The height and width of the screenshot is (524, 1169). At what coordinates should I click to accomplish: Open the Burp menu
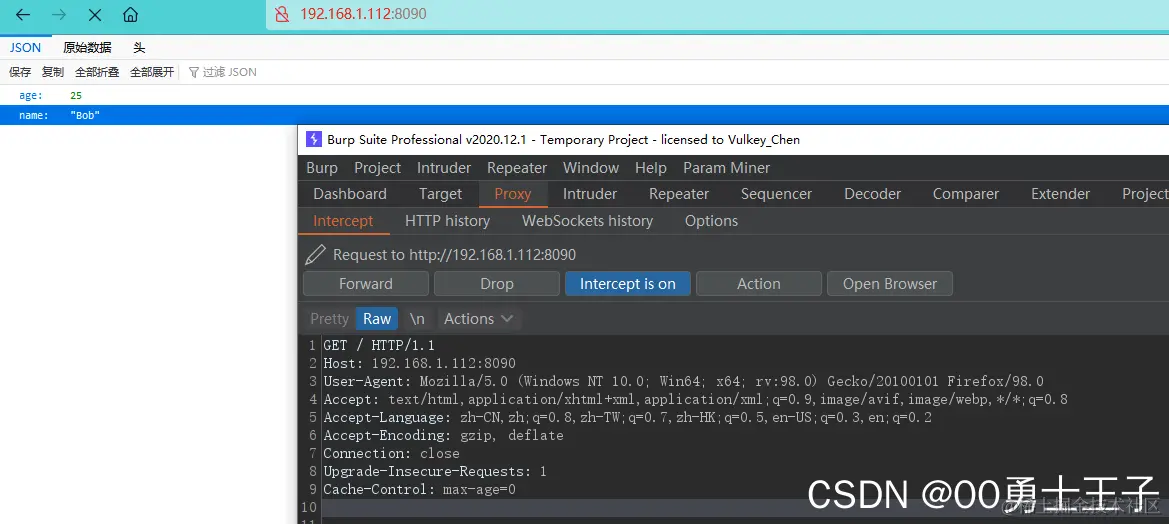(x=322, y=168)
